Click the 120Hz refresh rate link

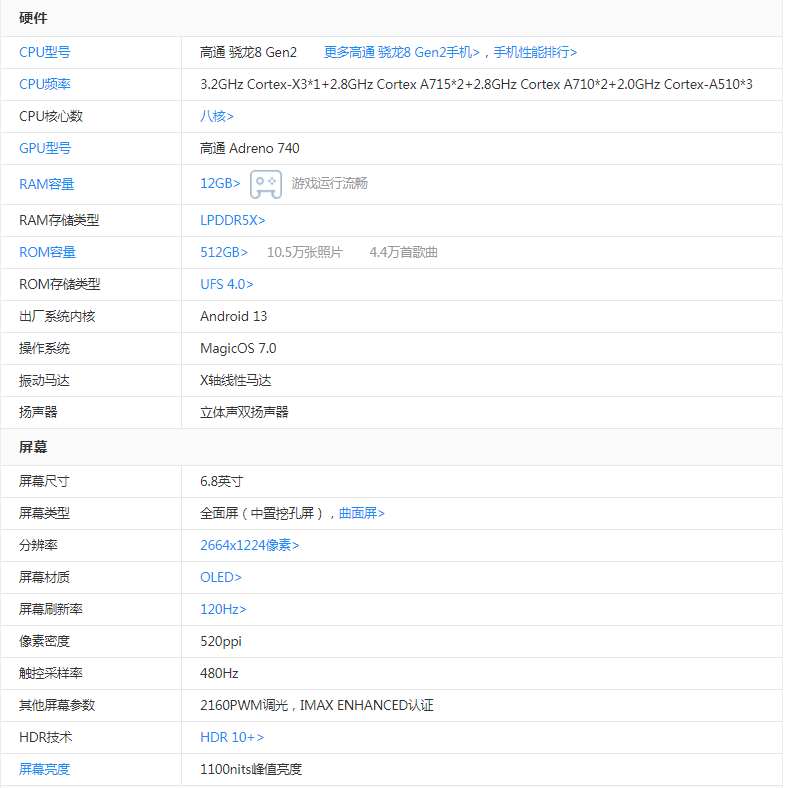click(x=223, y=610)
